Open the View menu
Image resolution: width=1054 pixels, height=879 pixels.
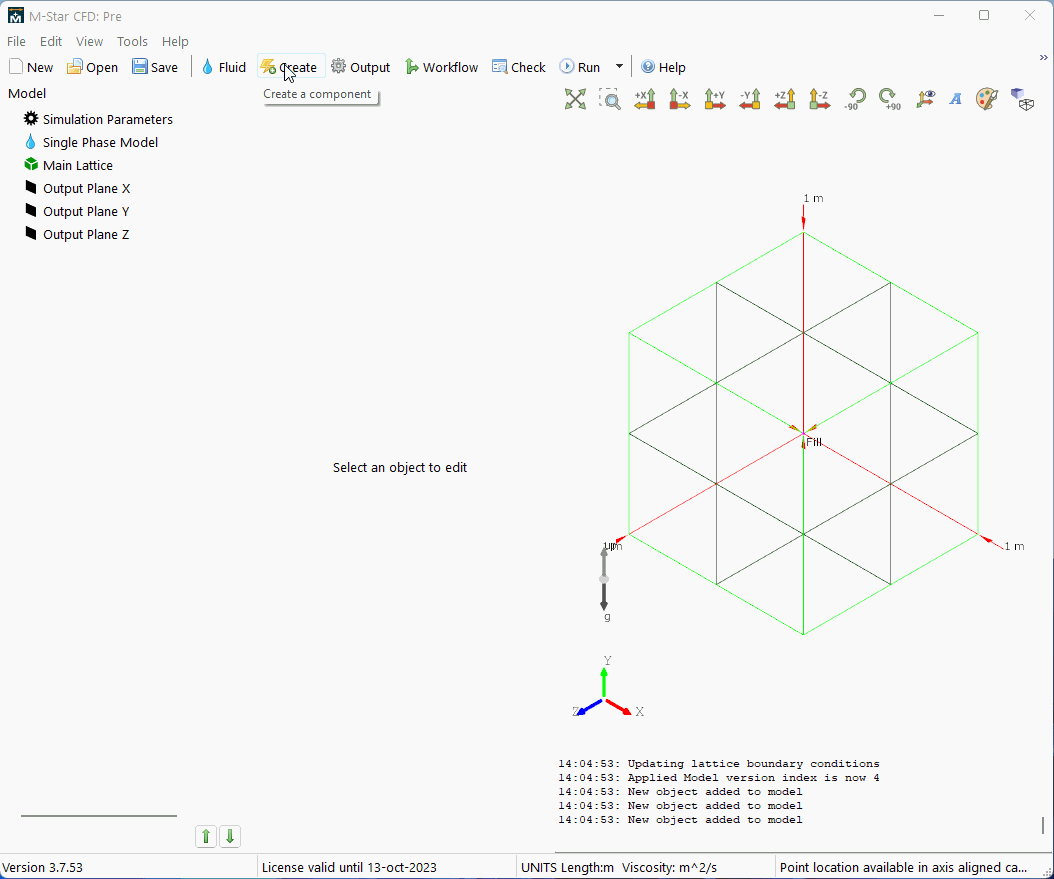[x=89, y=42]
